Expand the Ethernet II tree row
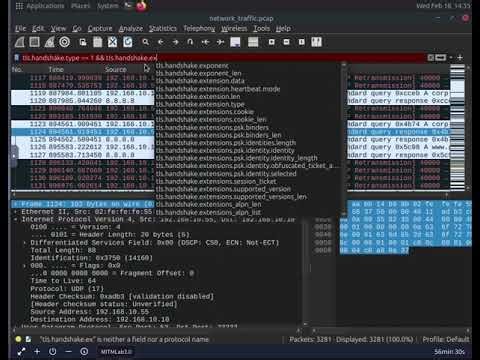Screen dimensions: 480x360 click(x=15, y=212)
